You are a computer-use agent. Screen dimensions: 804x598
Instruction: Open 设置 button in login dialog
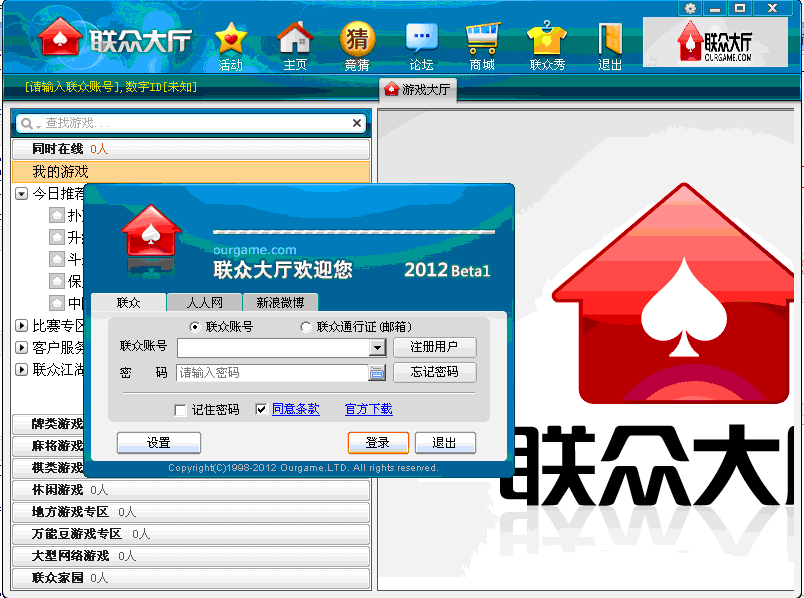coord(158,443)
